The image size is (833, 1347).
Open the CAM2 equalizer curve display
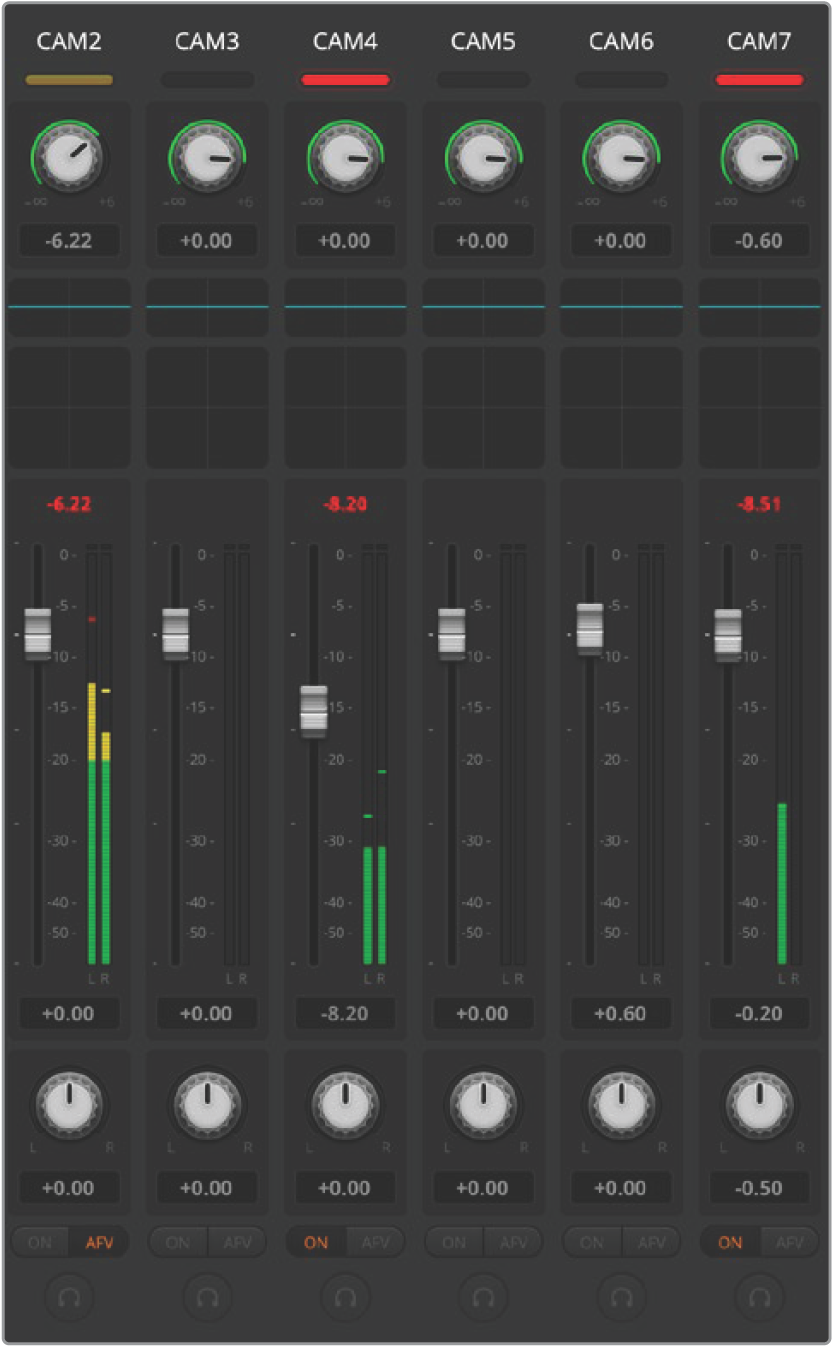69,307
